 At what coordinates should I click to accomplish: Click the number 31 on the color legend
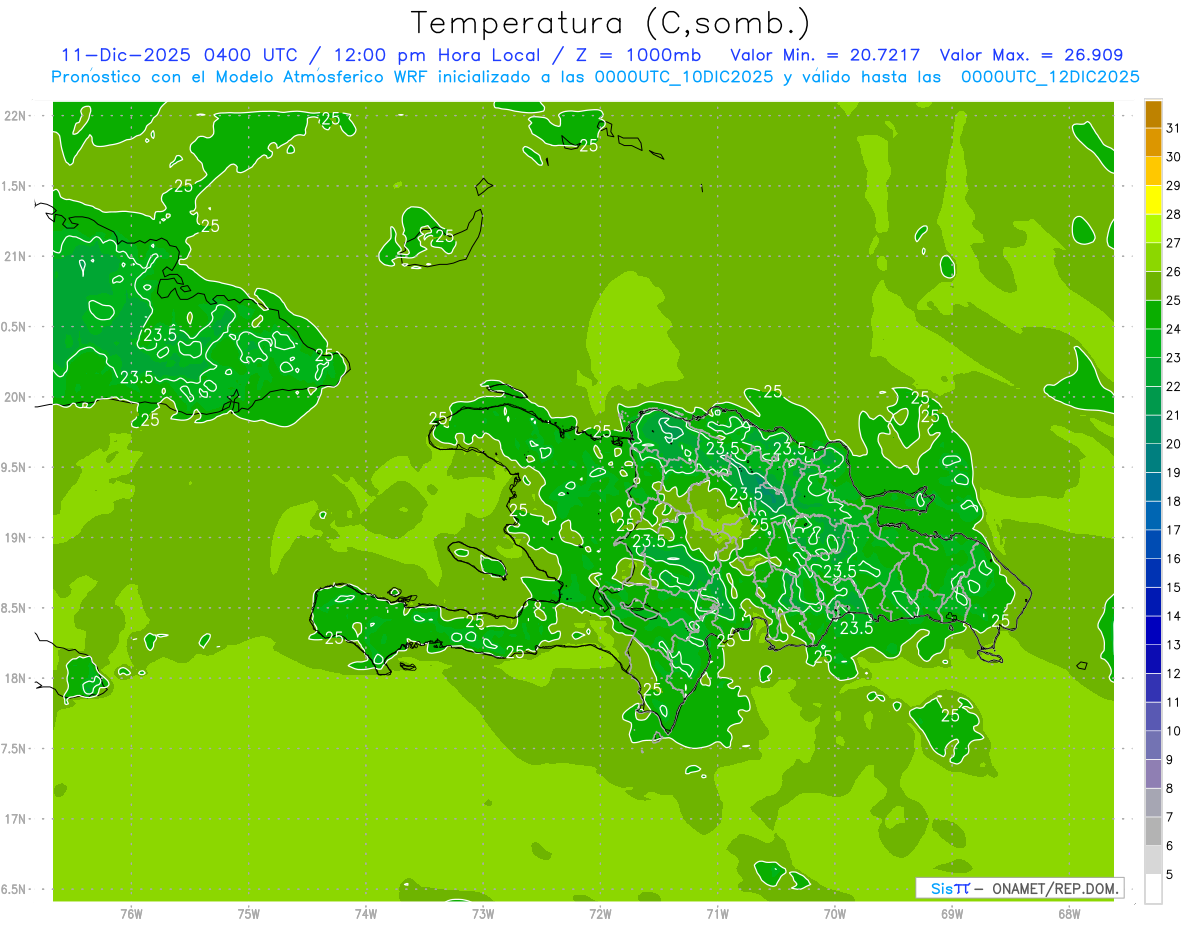(1174, 128)
